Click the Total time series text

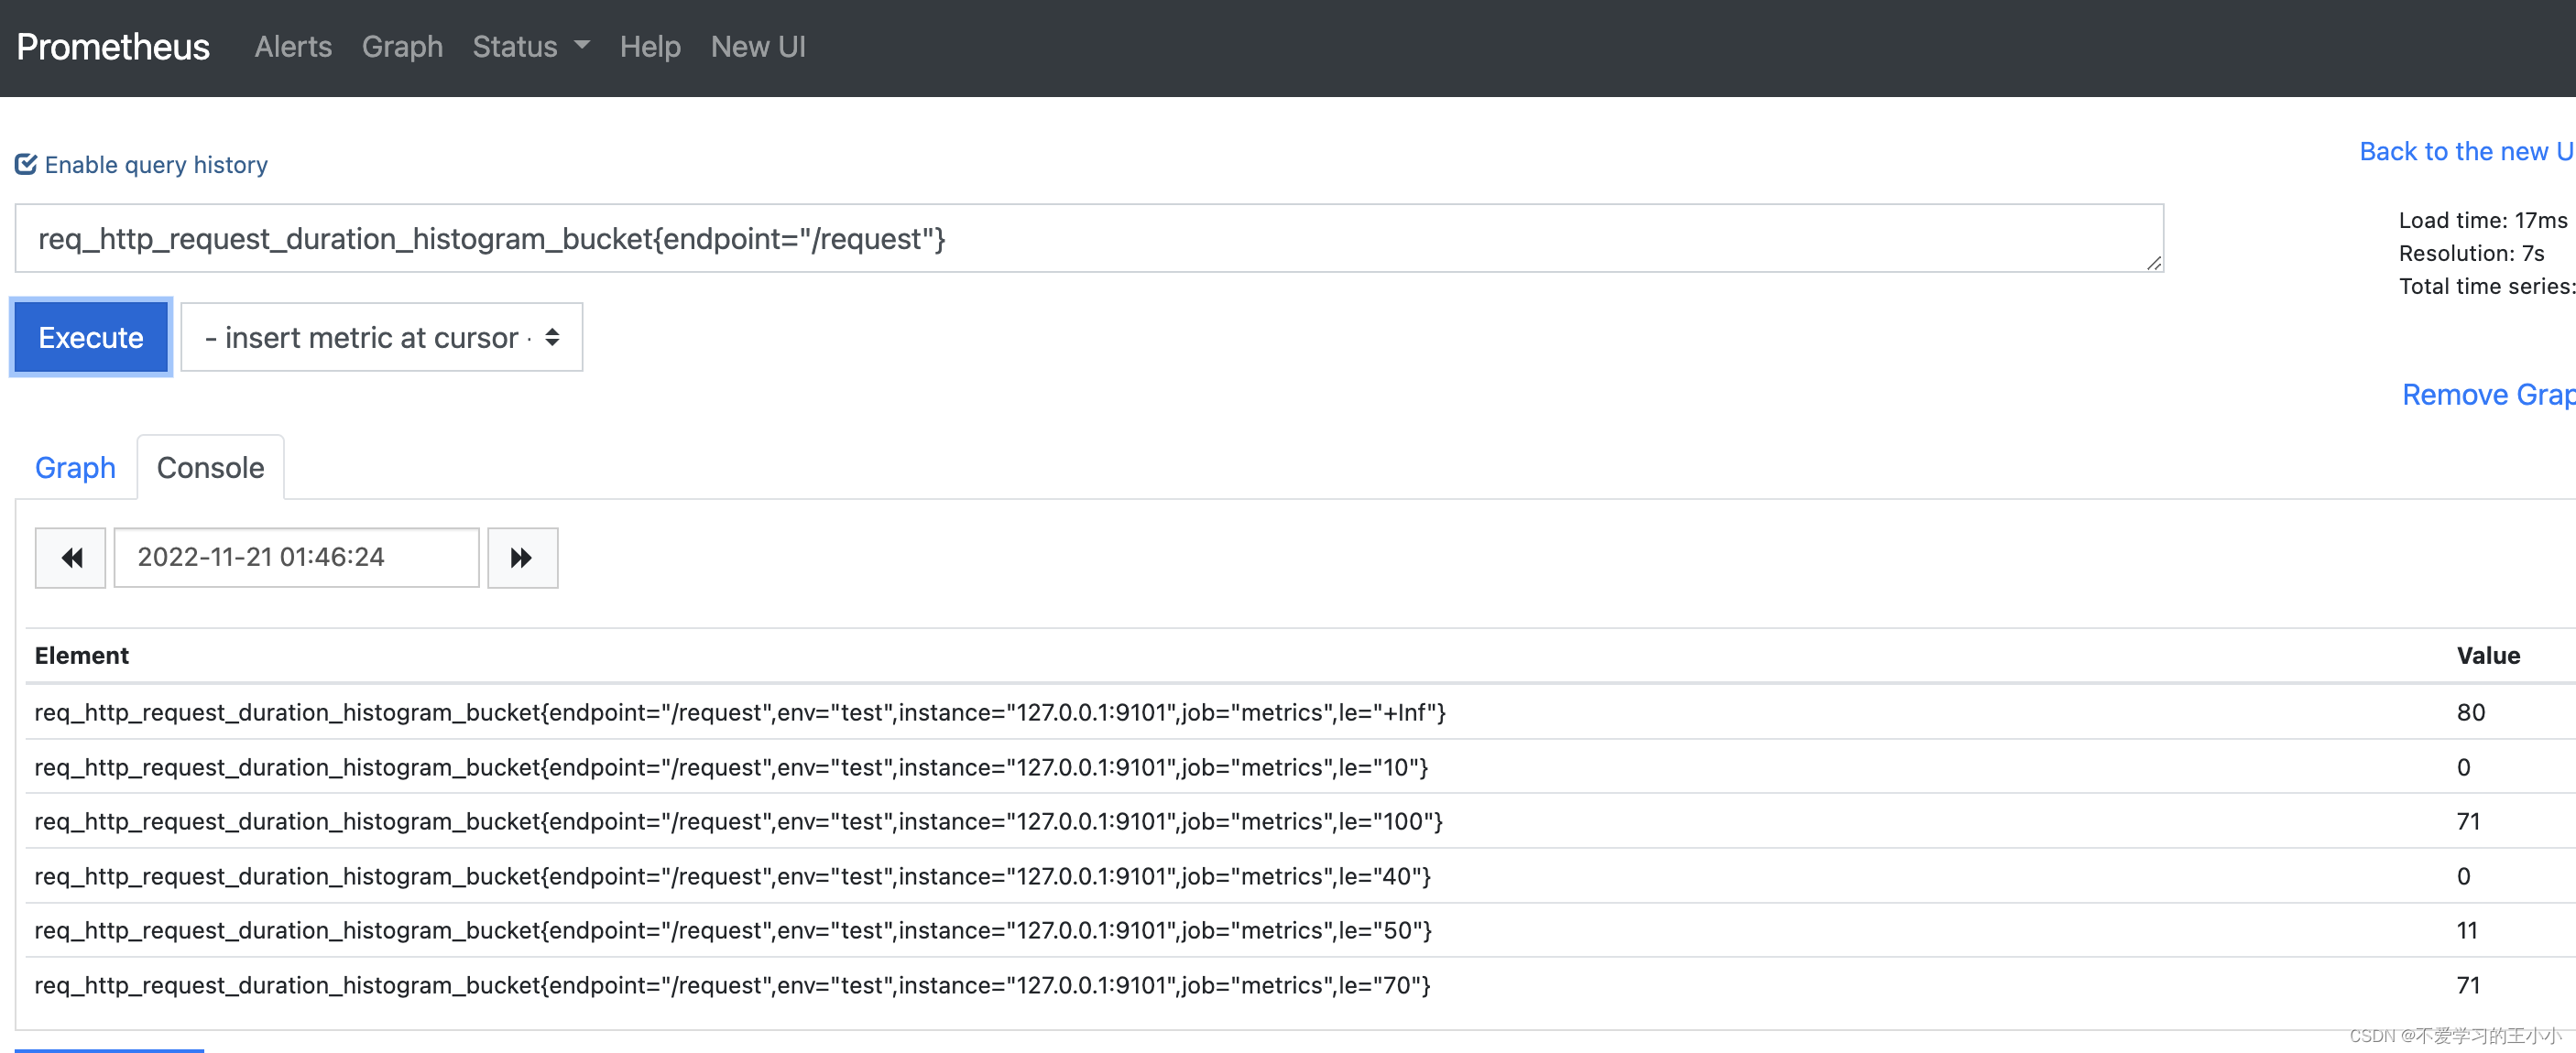2486,286
